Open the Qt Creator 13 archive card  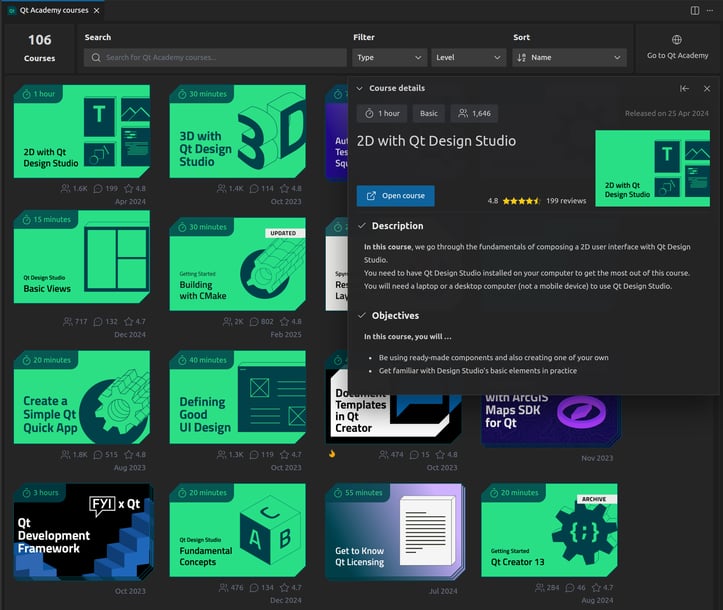point(549,530)
